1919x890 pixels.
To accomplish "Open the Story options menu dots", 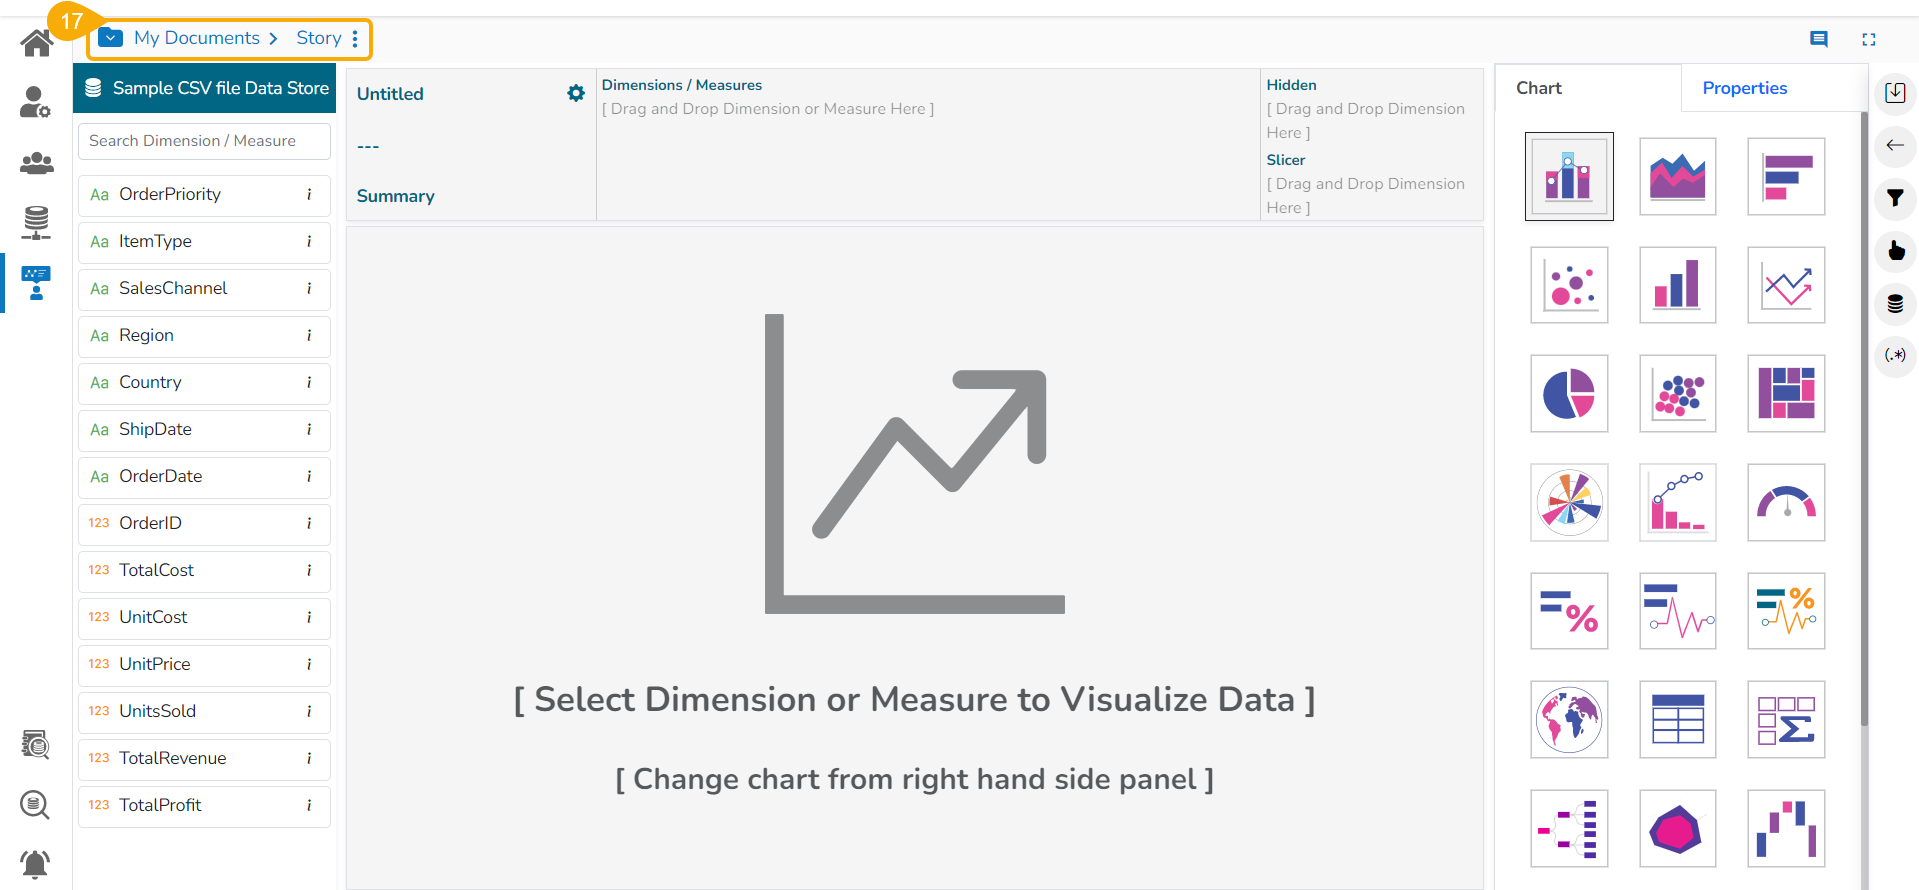I will tap(355, 39).
